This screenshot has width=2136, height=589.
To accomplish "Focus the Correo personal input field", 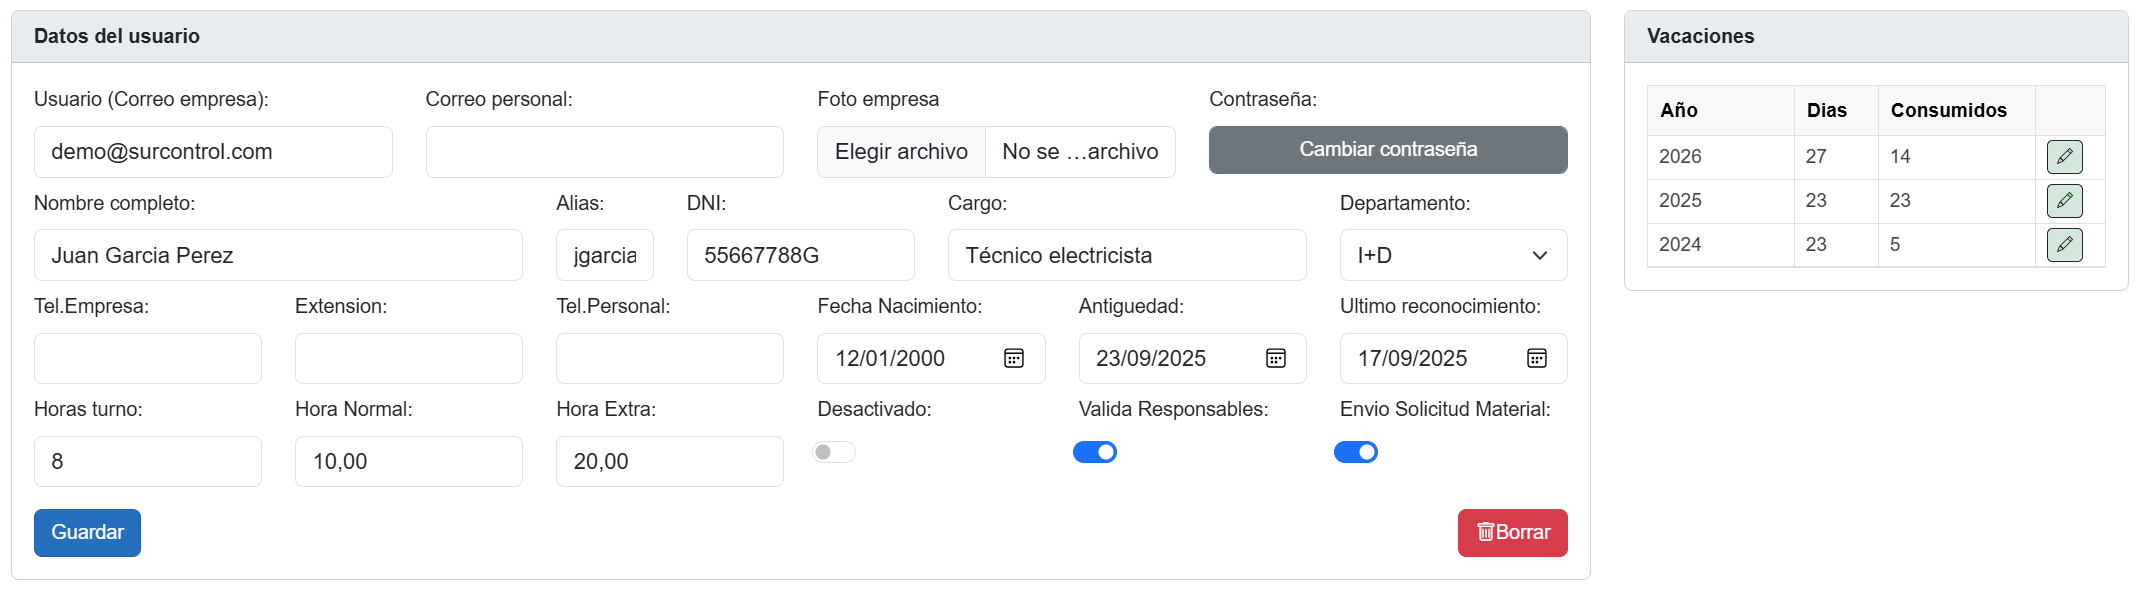I will 604,152.
